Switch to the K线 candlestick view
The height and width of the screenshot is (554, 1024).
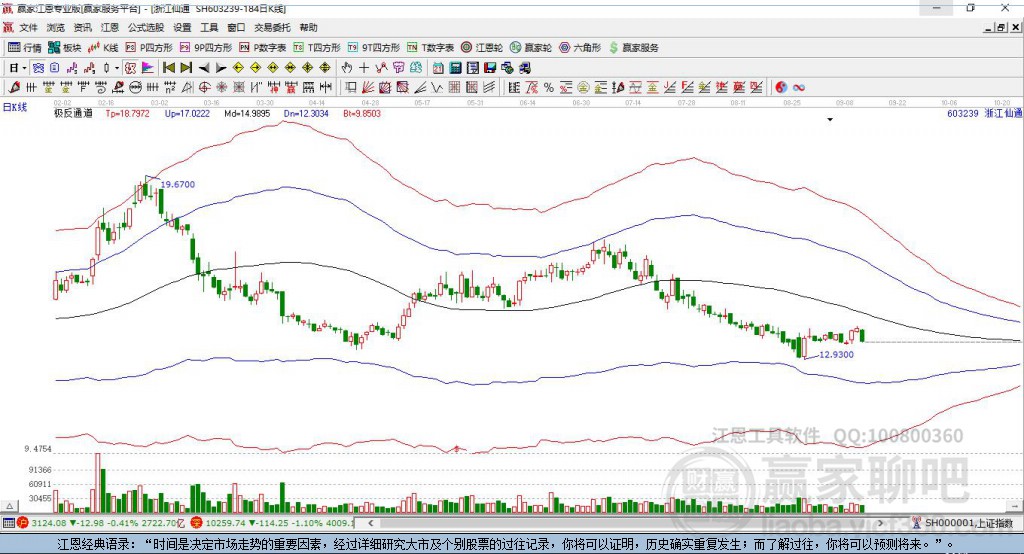103,48
